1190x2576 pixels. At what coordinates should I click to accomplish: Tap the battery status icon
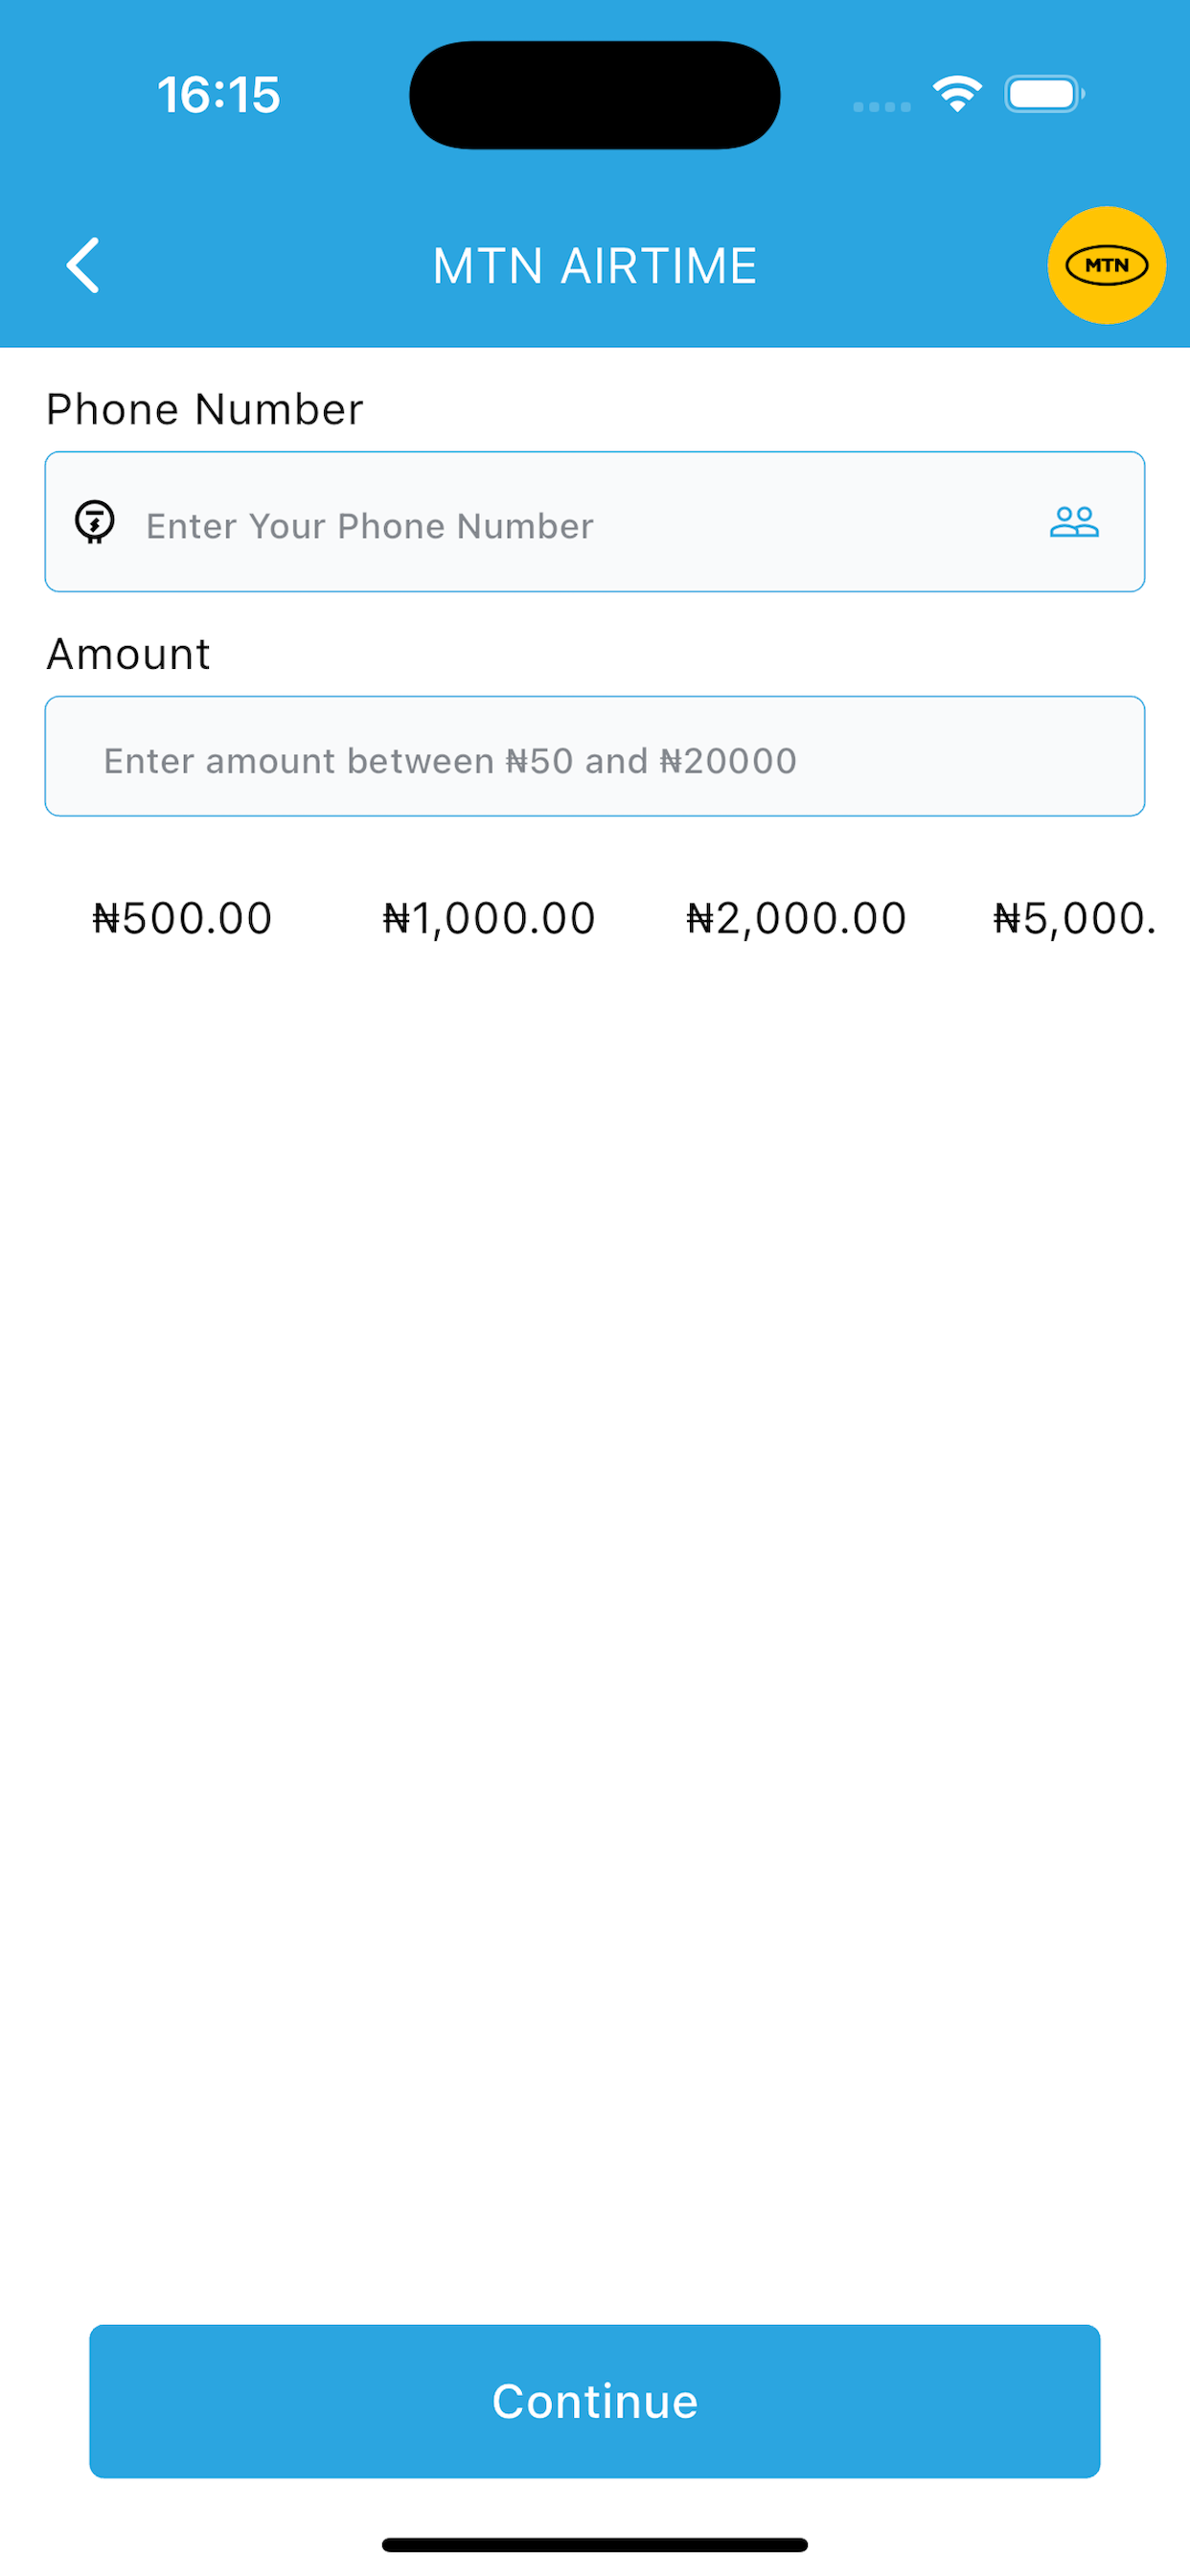coord(1044,94)
